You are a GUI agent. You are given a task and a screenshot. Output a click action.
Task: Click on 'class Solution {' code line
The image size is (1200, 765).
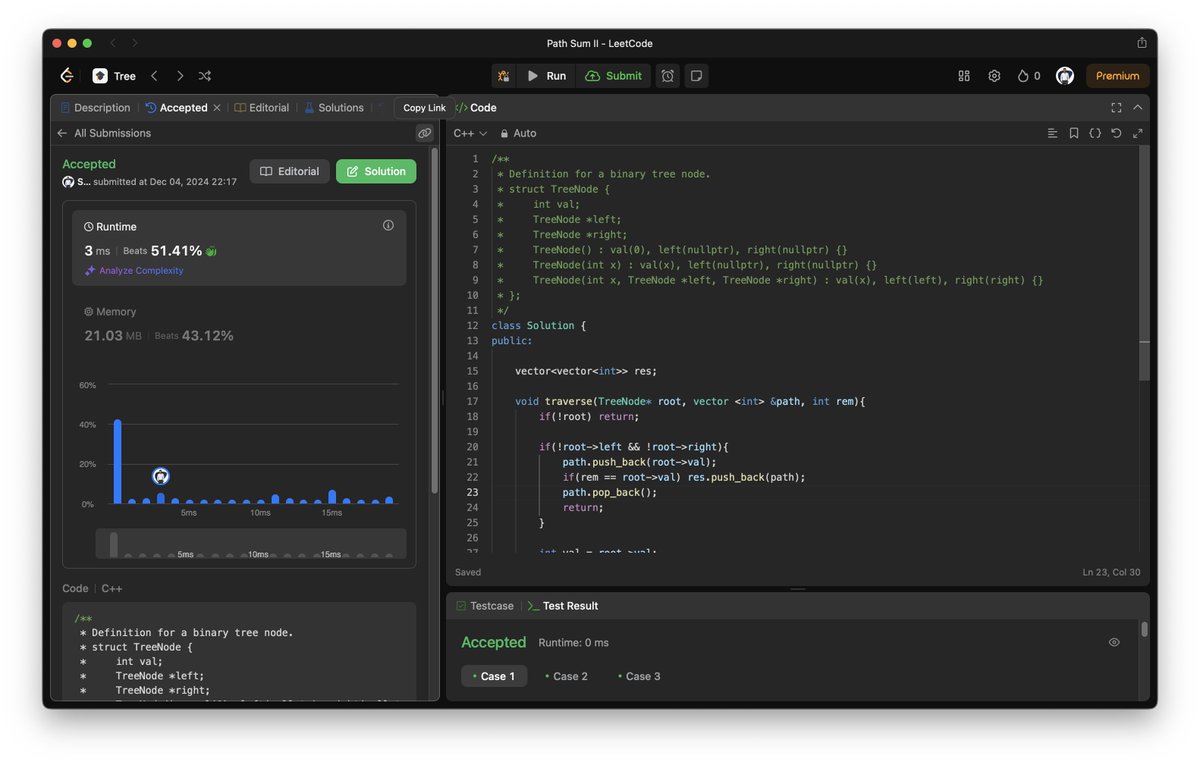click(539, 326)
